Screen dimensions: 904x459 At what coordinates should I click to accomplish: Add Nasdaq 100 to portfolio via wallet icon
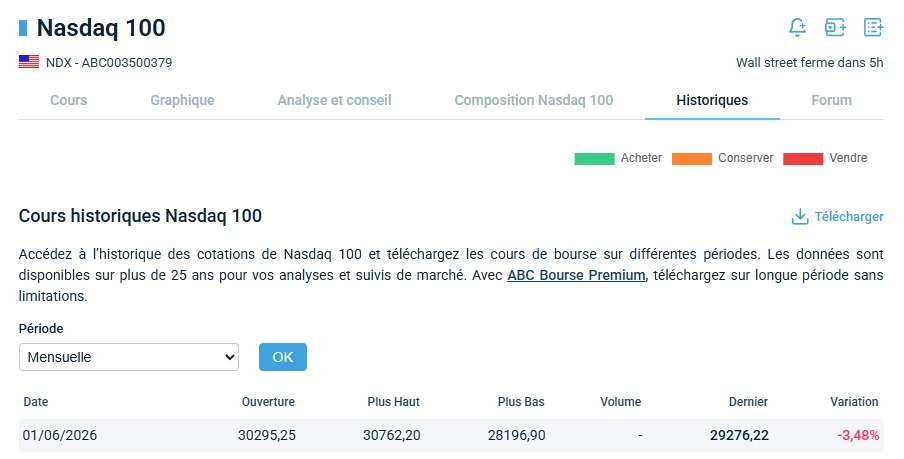[835, 27]
